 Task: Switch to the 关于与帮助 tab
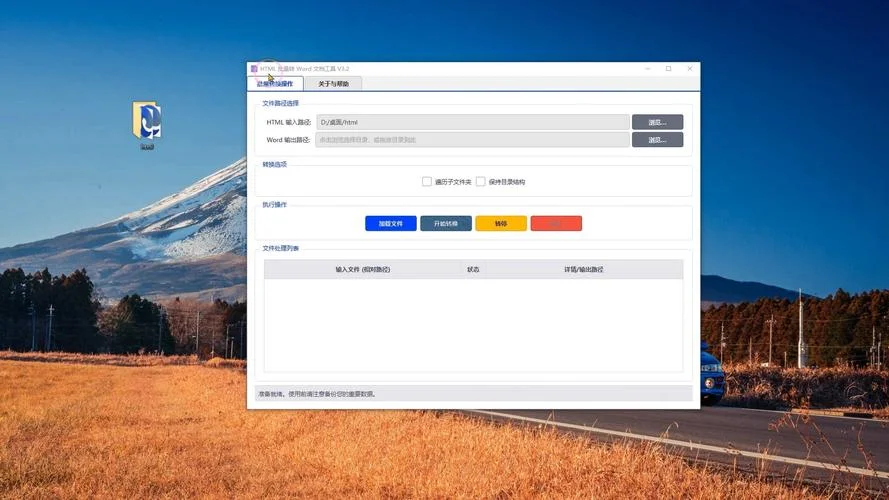333,84
